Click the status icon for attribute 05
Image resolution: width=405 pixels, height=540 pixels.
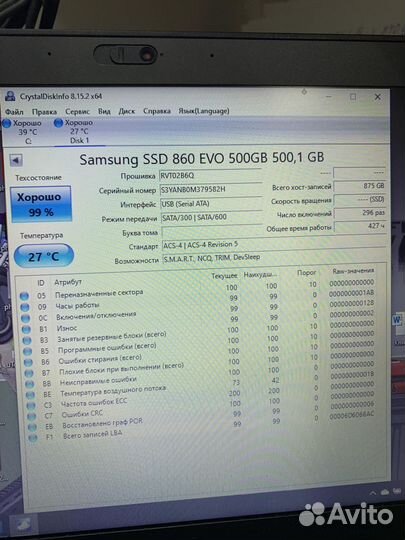[x=24, y=296]
